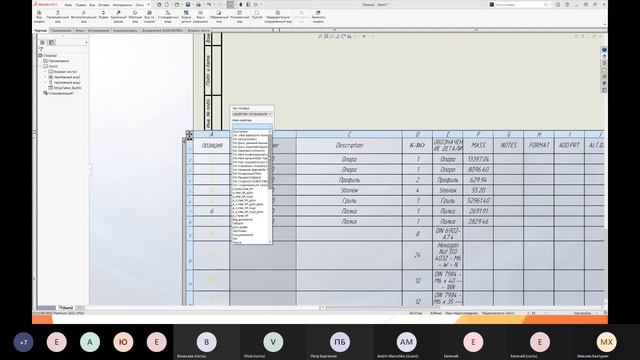Select column header F of the table
Viewport: 640px width, 360px height.
478,134
